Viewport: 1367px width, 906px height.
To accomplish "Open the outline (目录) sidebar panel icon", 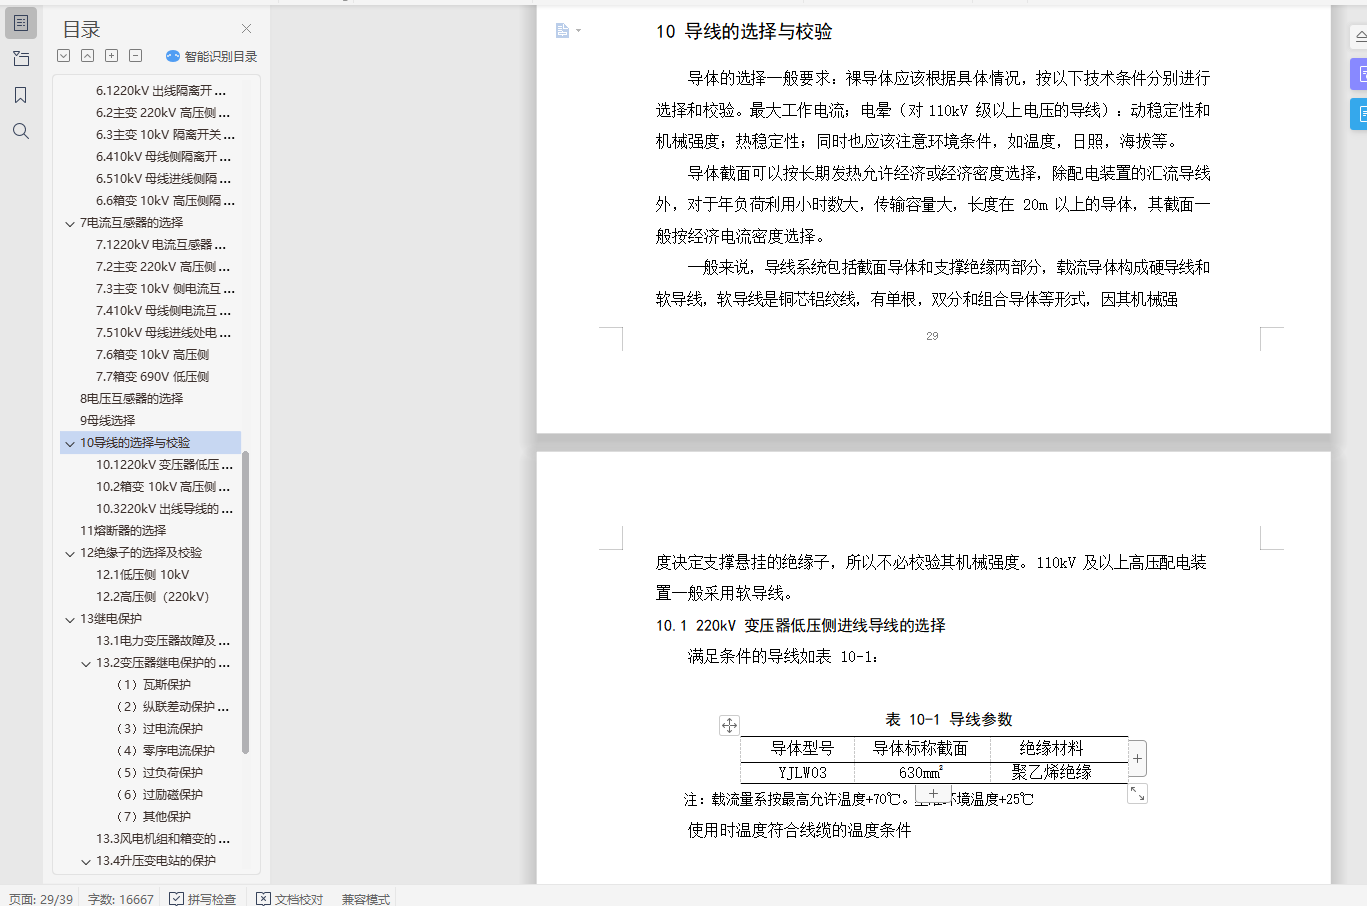I will (21, 23).
